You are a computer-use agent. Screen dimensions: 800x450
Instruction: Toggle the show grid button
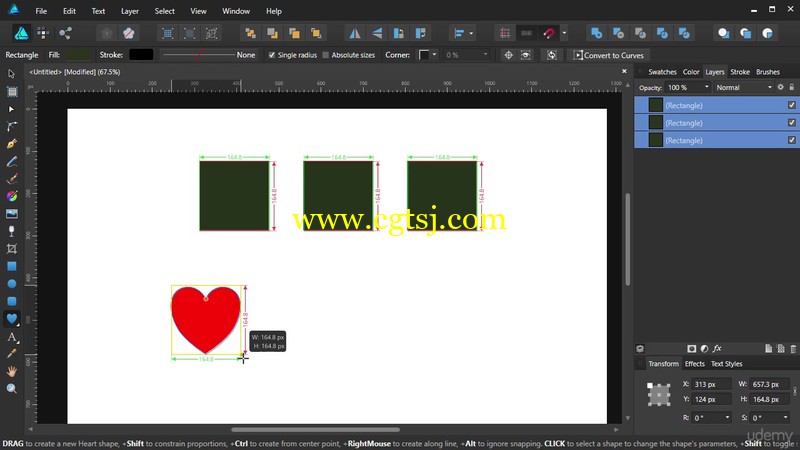pos(505,33)
